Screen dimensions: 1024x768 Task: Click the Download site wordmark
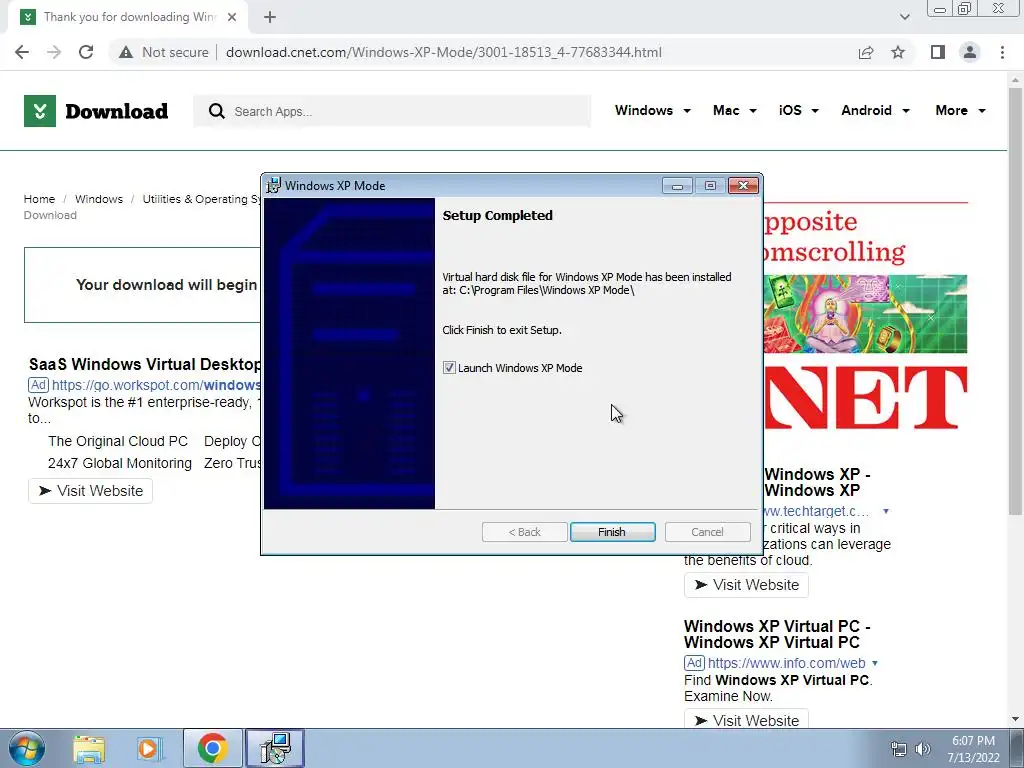(x=117, y=111)
